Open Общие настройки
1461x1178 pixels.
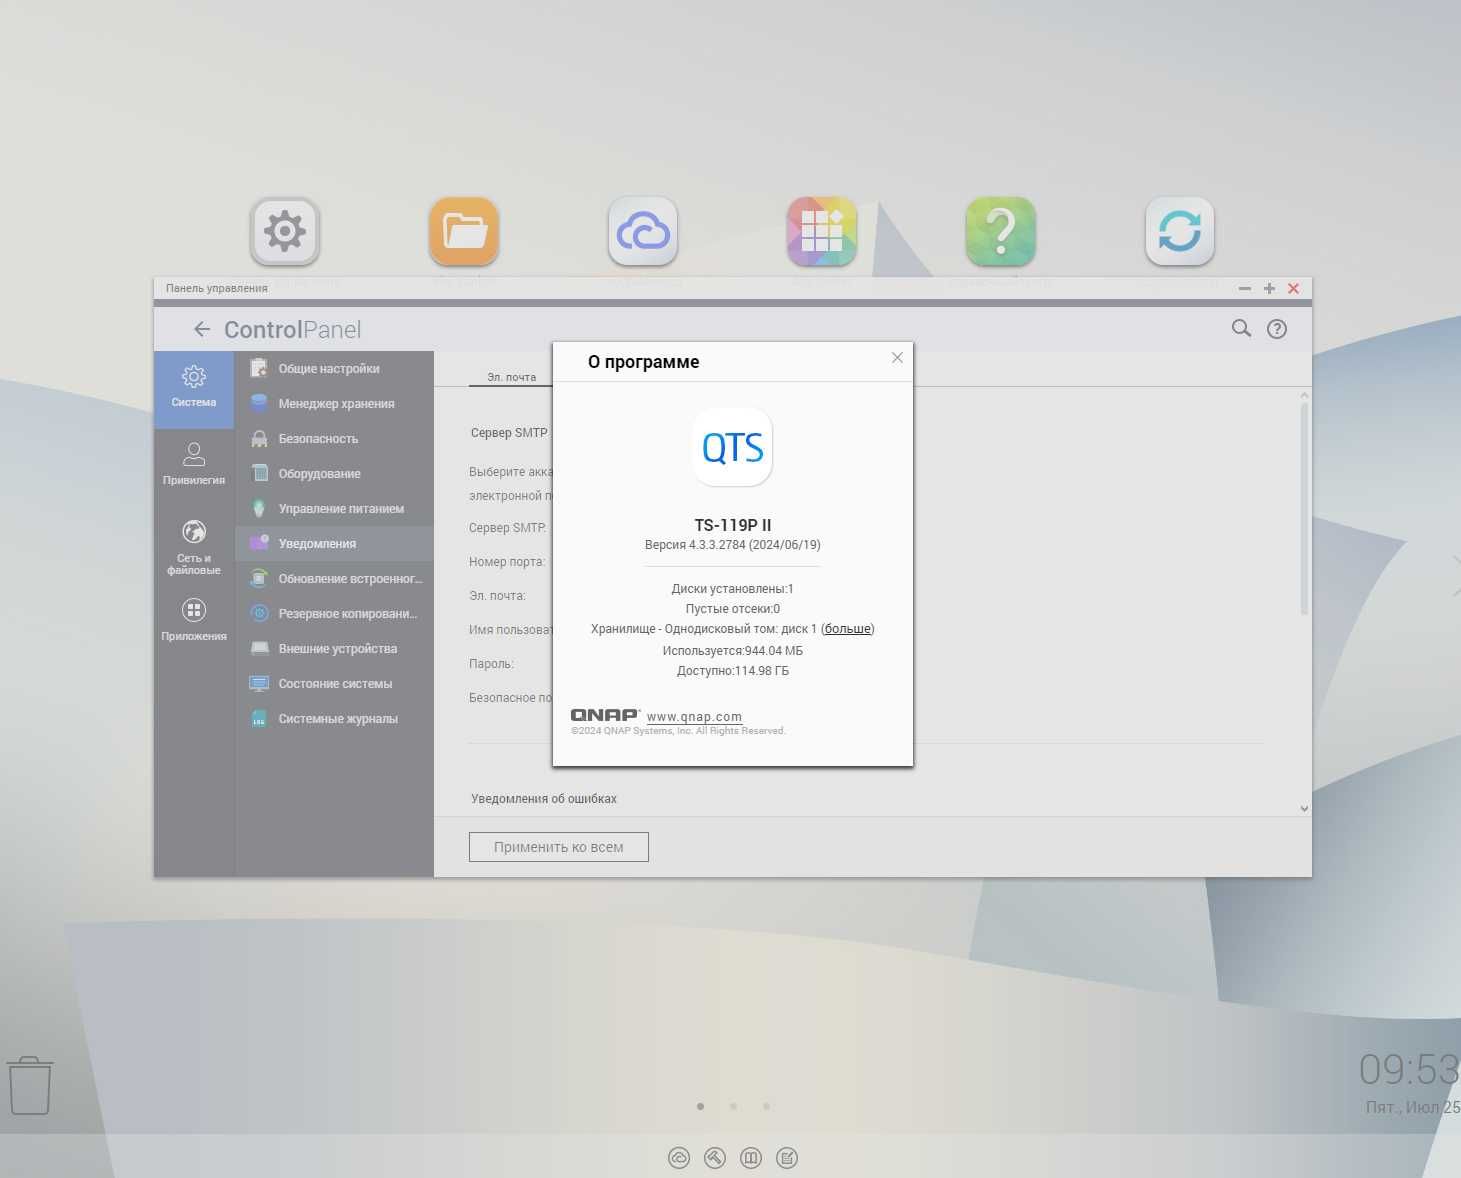point(334,369)
